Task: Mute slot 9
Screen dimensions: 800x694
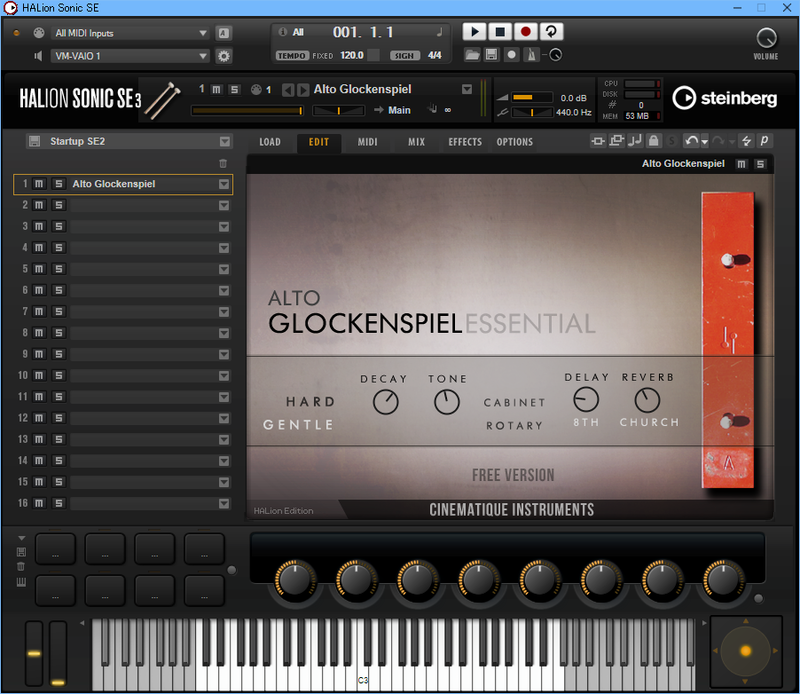Action: pos(39,354)
